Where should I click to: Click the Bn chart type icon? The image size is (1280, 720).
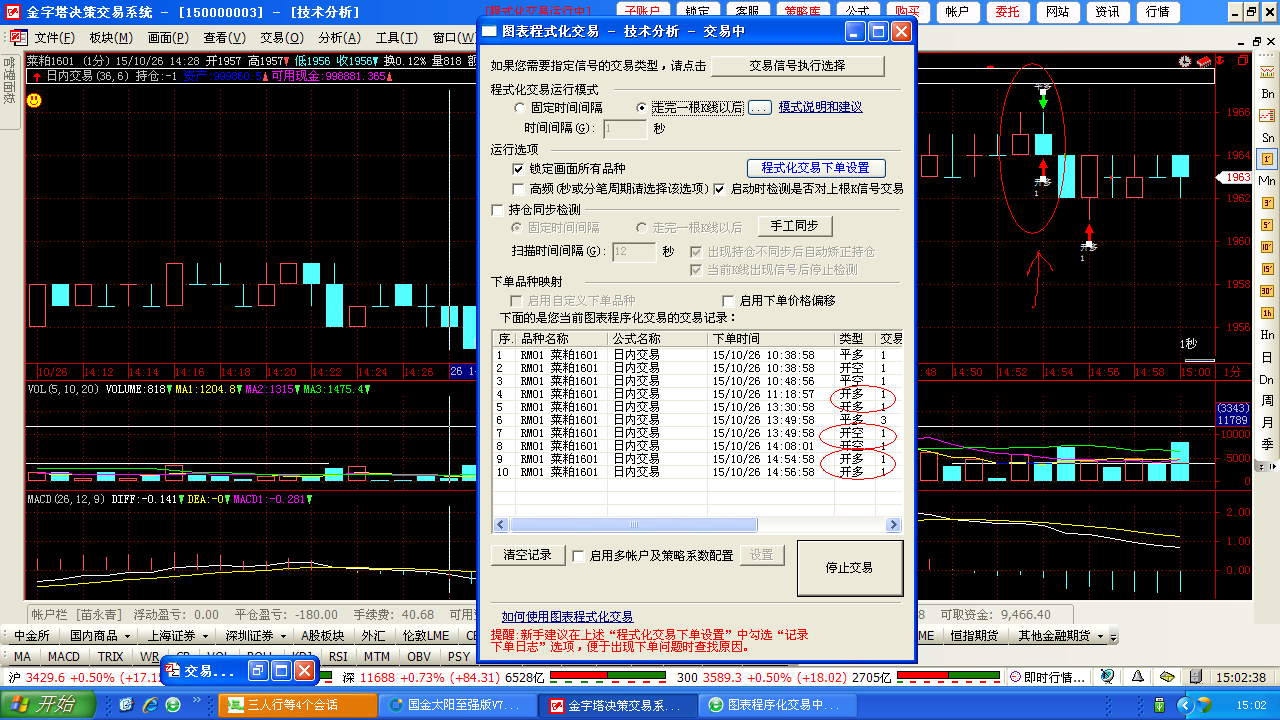(x=1267, y=93)
